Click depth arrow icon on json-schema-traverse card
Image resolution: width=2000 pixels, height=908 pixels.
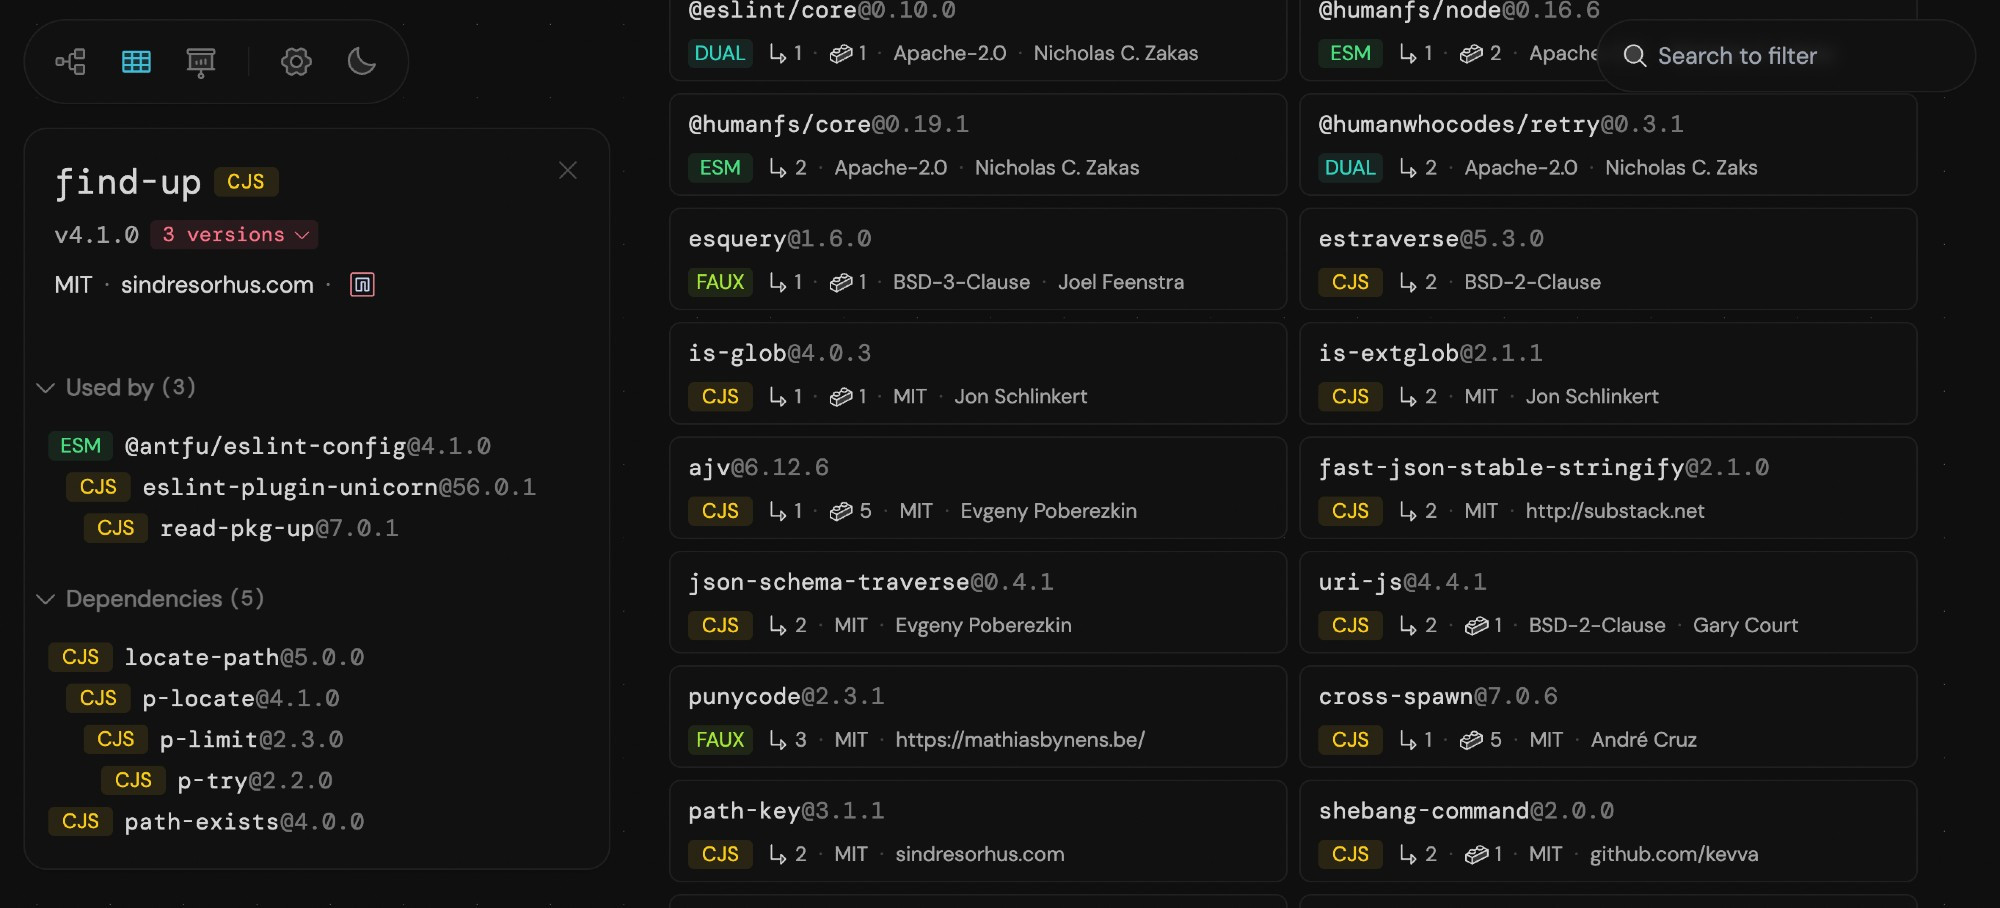778,626
